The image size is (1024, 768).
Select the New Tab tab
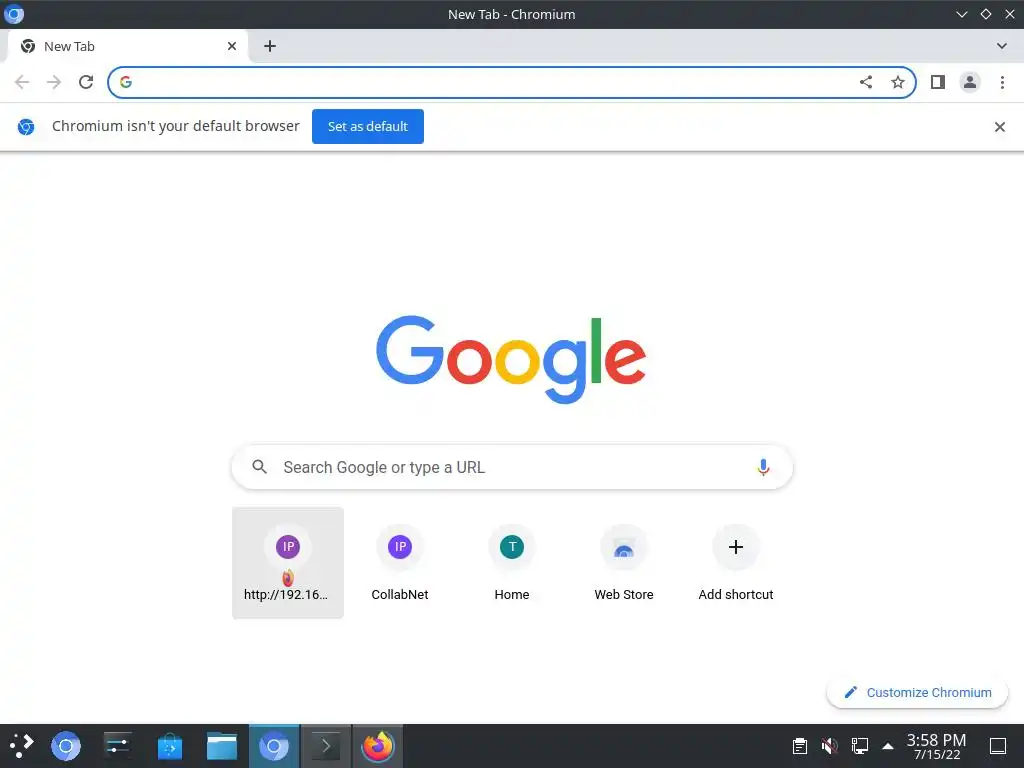[127, 46]
